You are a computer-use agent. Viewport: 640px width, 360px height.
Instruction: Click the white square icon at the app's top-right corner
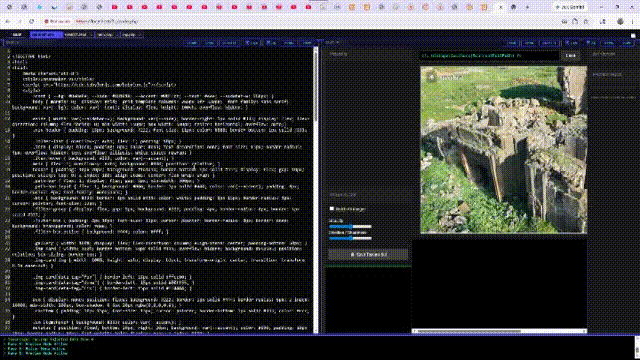633,36
